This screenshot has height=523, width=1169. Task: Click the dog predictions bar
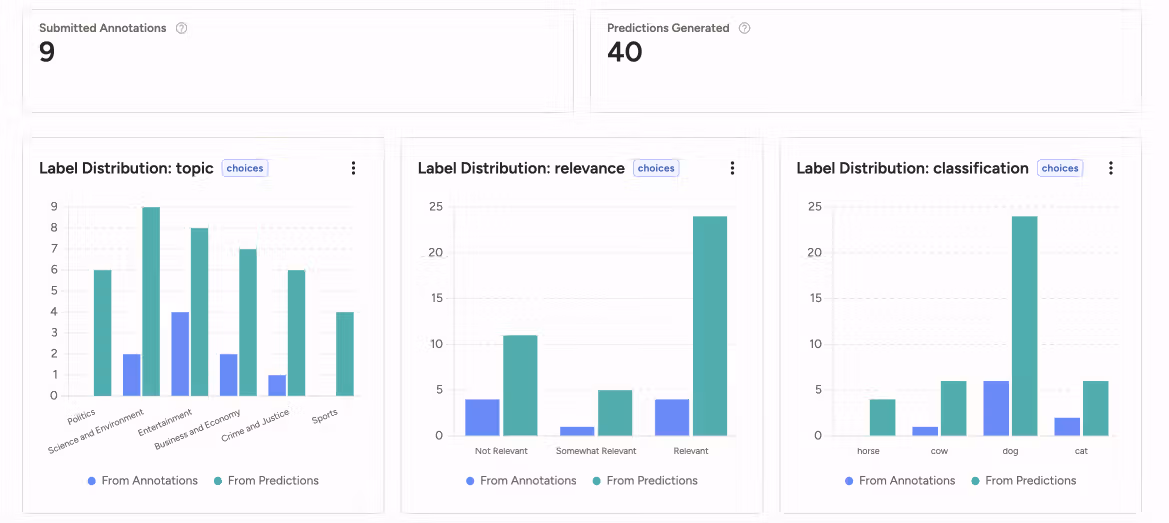pyautogui.click(x=1024, y=326)
